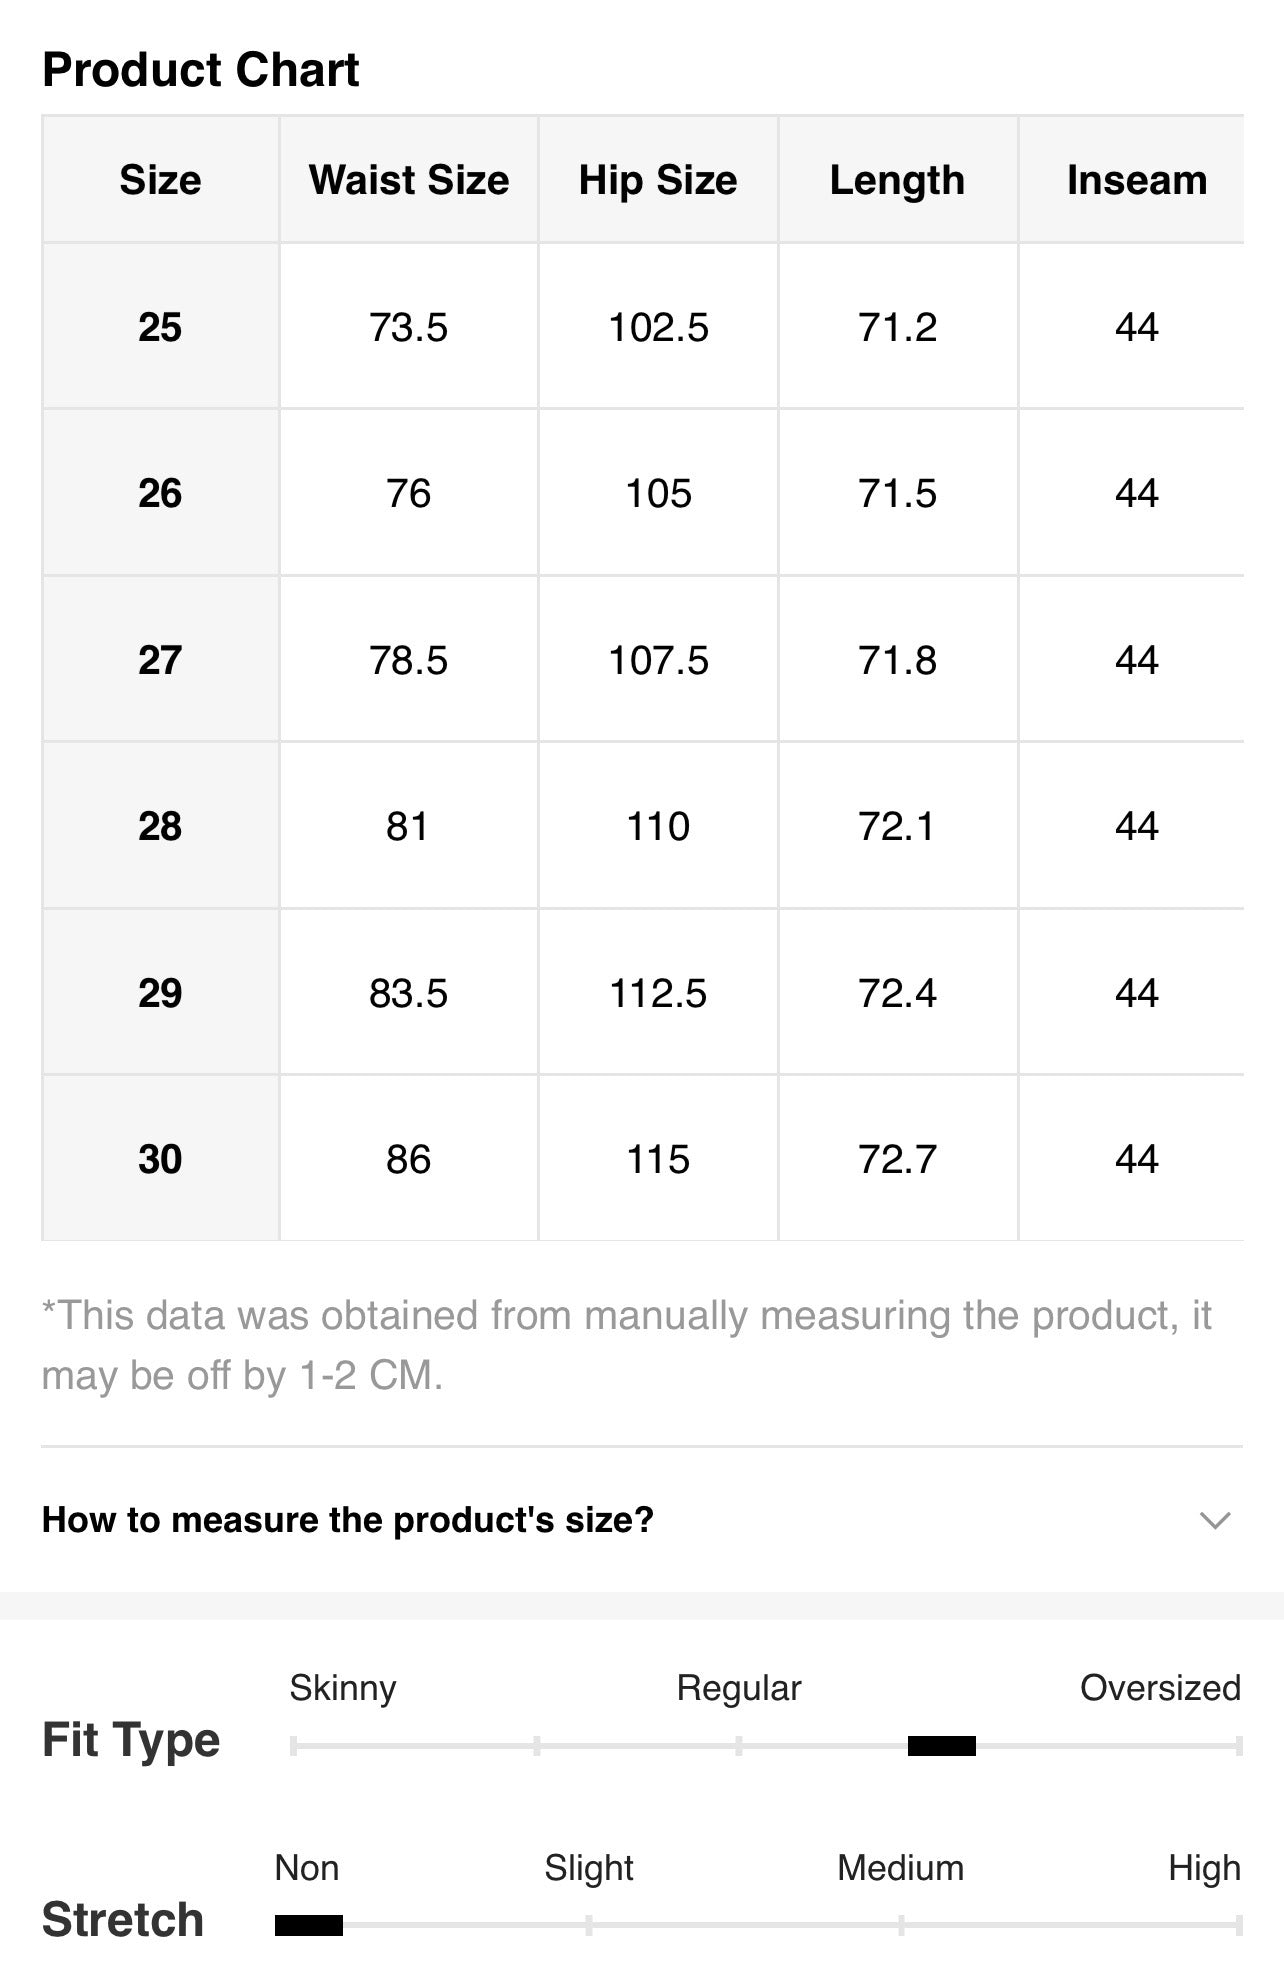Select size 27 row label
The height and width of the screenshot is (1973, 1284).
tap(160, 660)
